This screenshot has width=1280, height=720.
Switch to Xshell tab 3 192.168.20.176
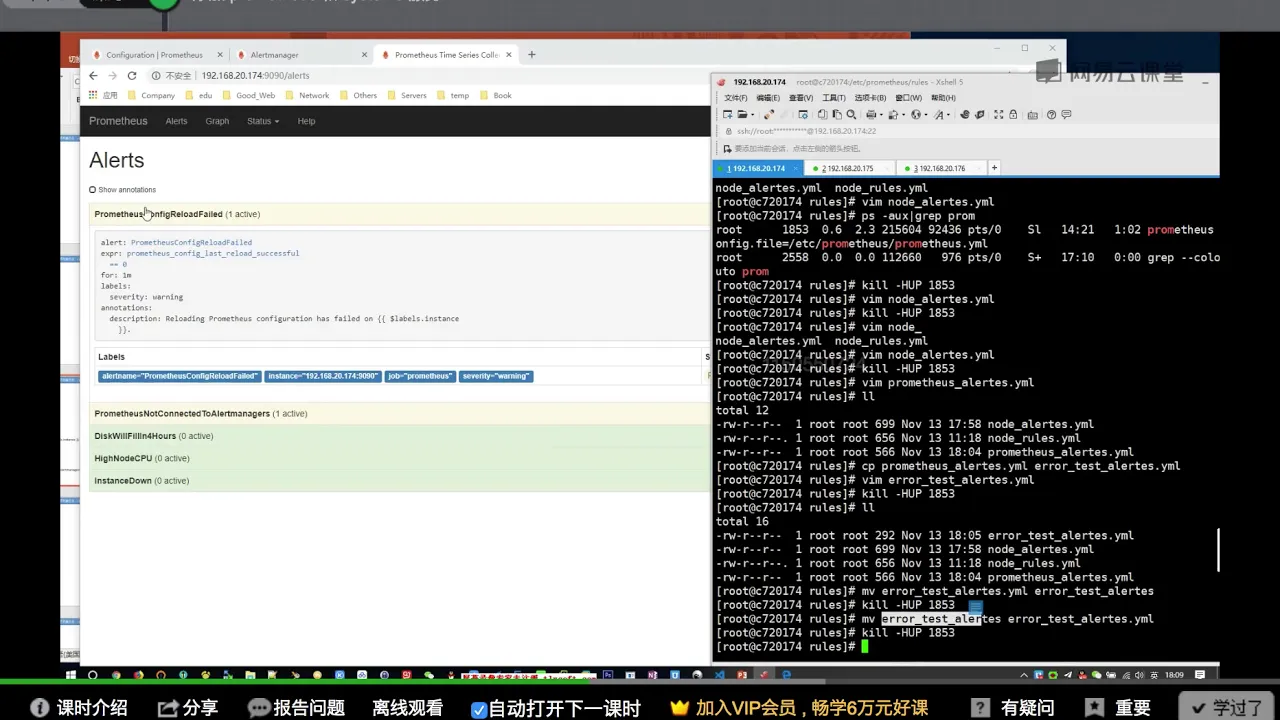click(939, 168)
